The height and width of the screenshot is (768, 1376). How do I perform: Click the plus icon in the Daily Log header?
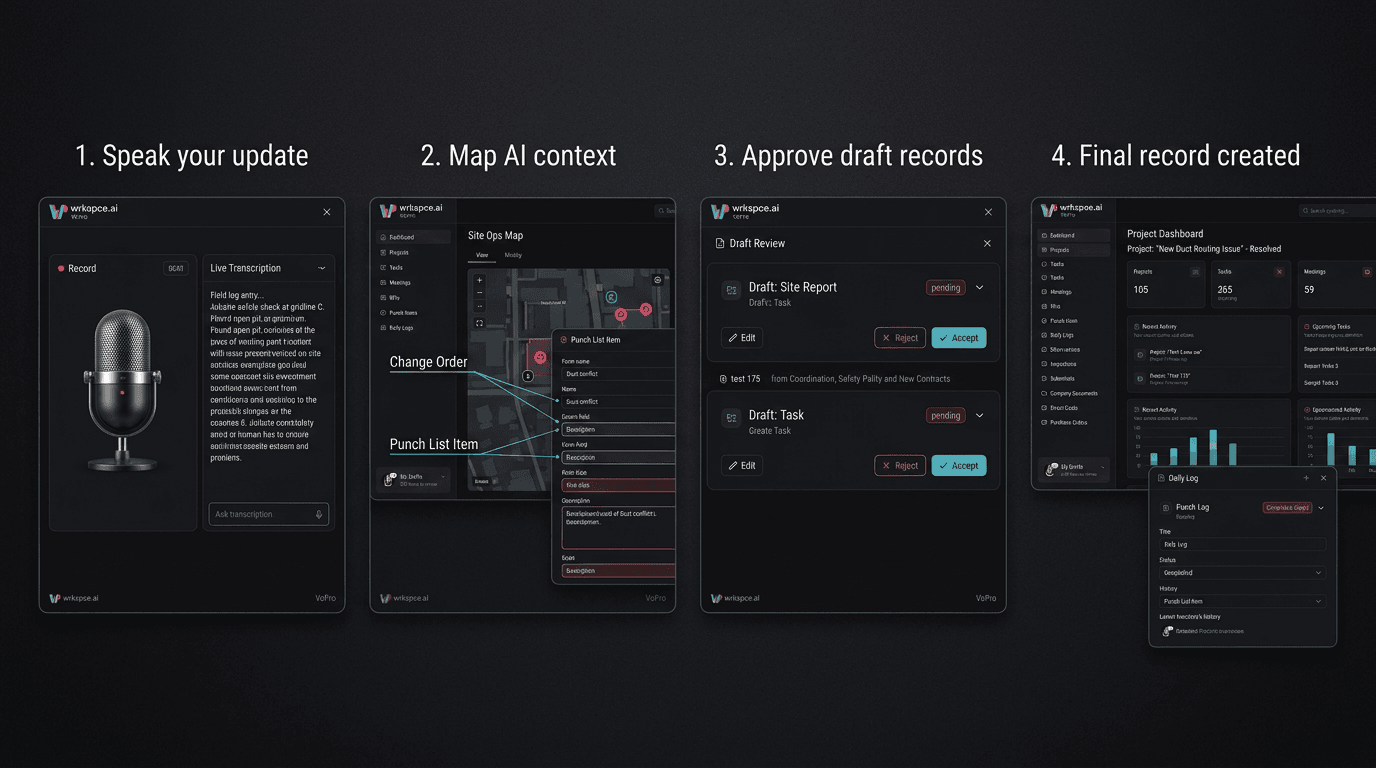(1306, 478)
